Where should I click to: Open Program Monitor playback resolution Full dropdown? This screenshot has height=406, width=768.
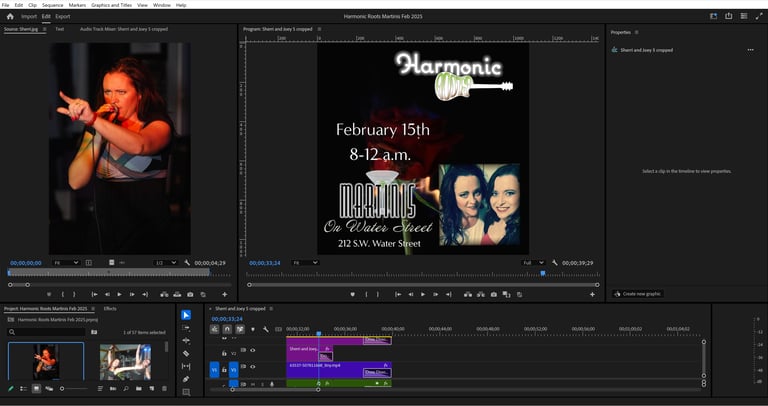533,263
